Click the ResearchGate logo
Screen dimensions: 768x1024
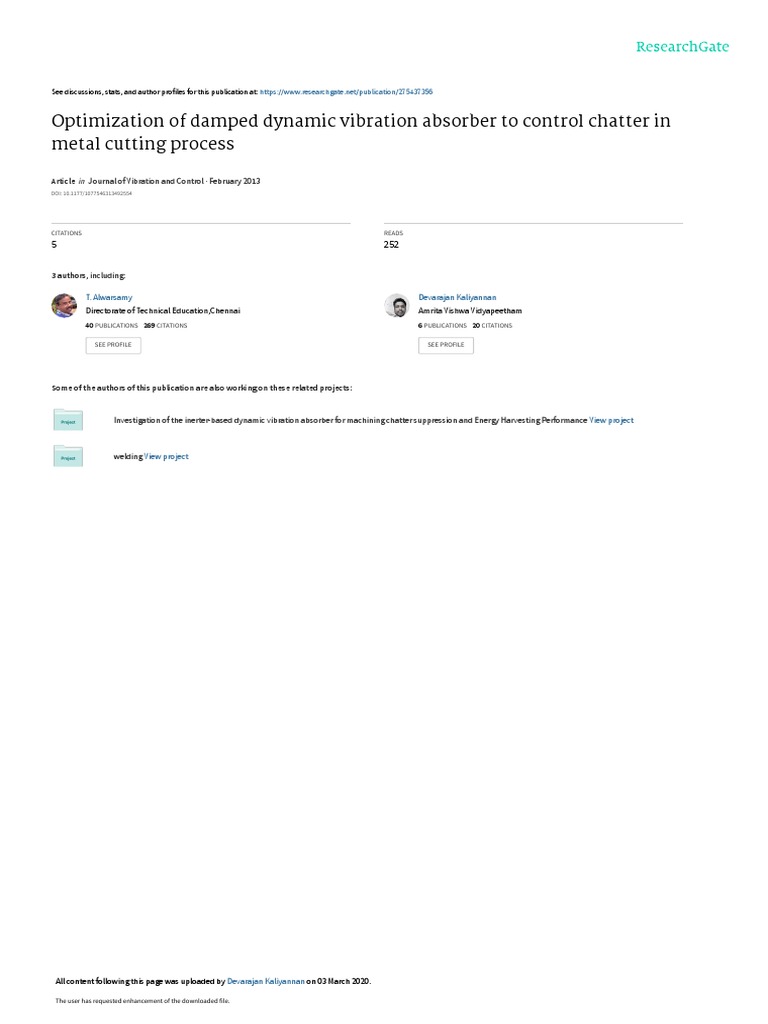click(683, 47)
